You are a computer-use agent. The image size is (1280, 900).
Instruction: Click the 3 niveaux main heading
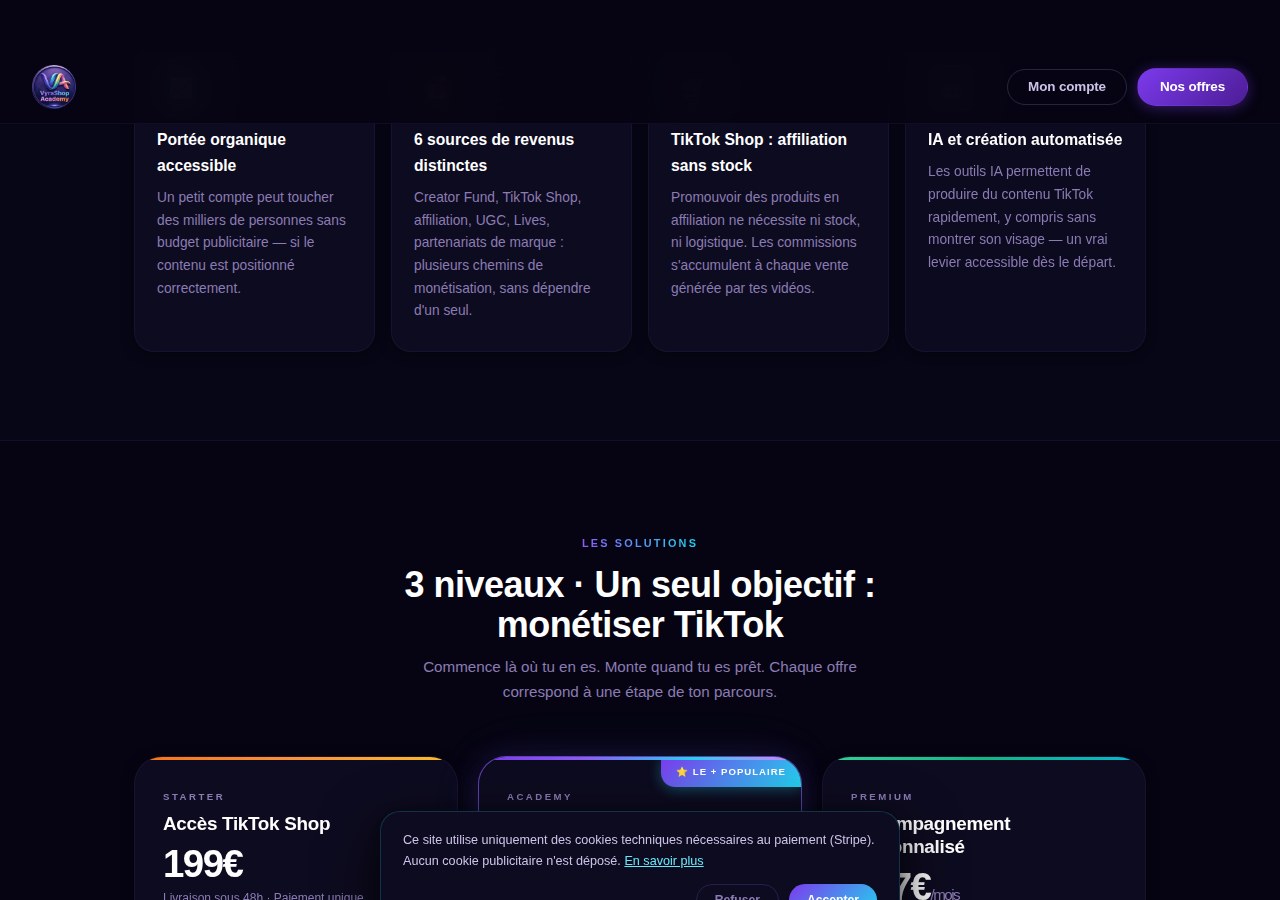tap(640, 604)
